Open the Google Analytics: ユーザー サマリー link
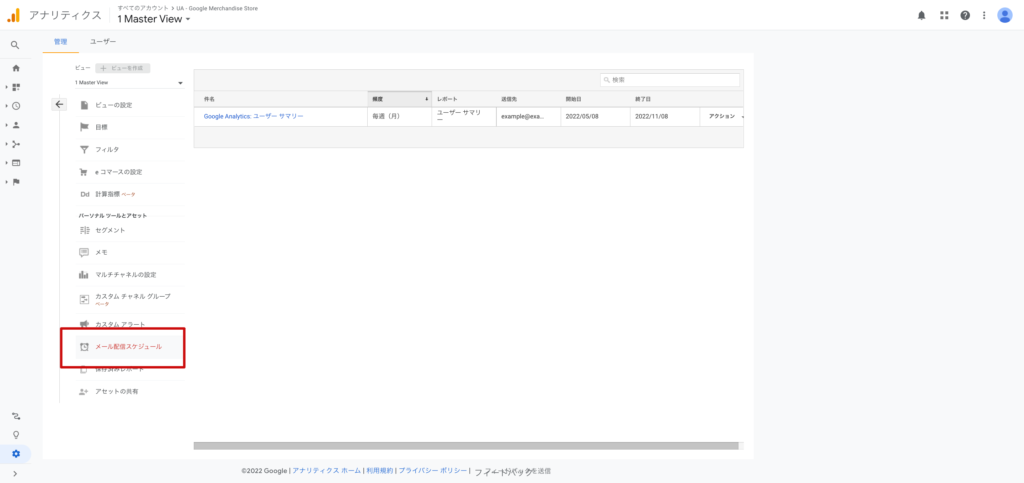 coord(253,116)
